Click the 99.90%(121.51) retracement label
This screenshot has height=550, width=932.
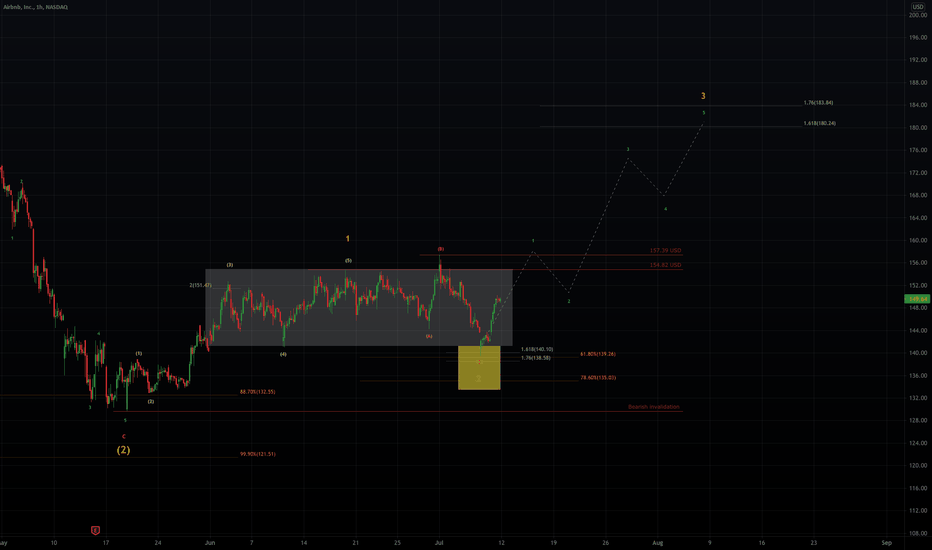pos(257,454)
